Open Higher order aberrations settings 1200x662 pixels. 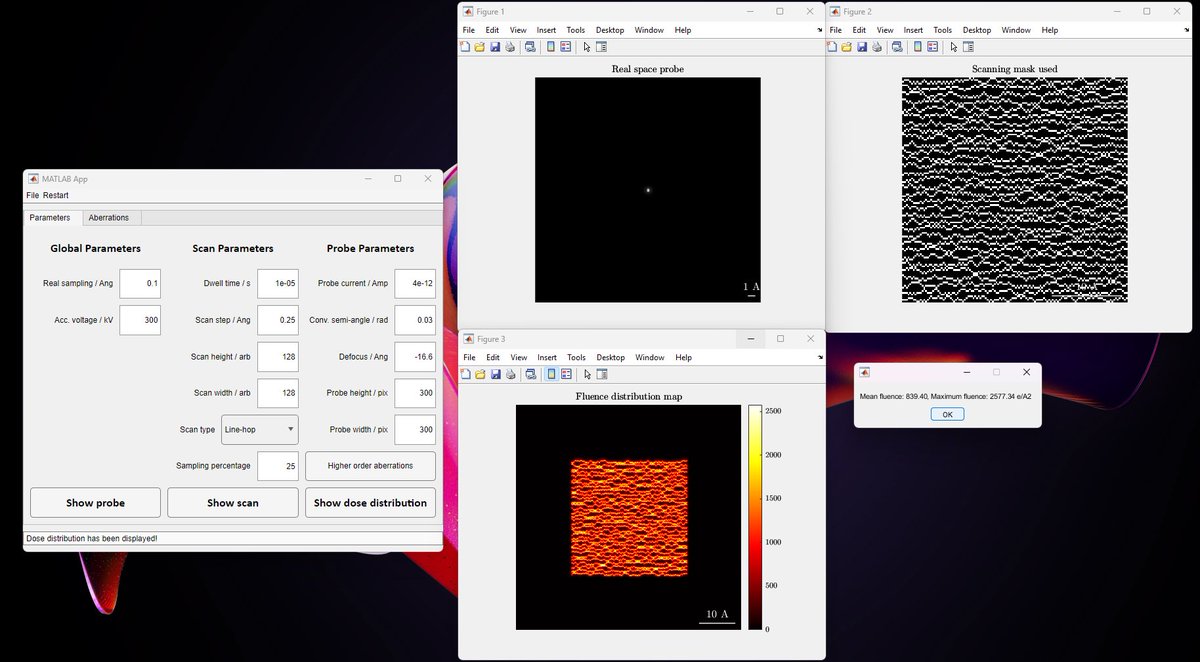[x=370, y=466]
